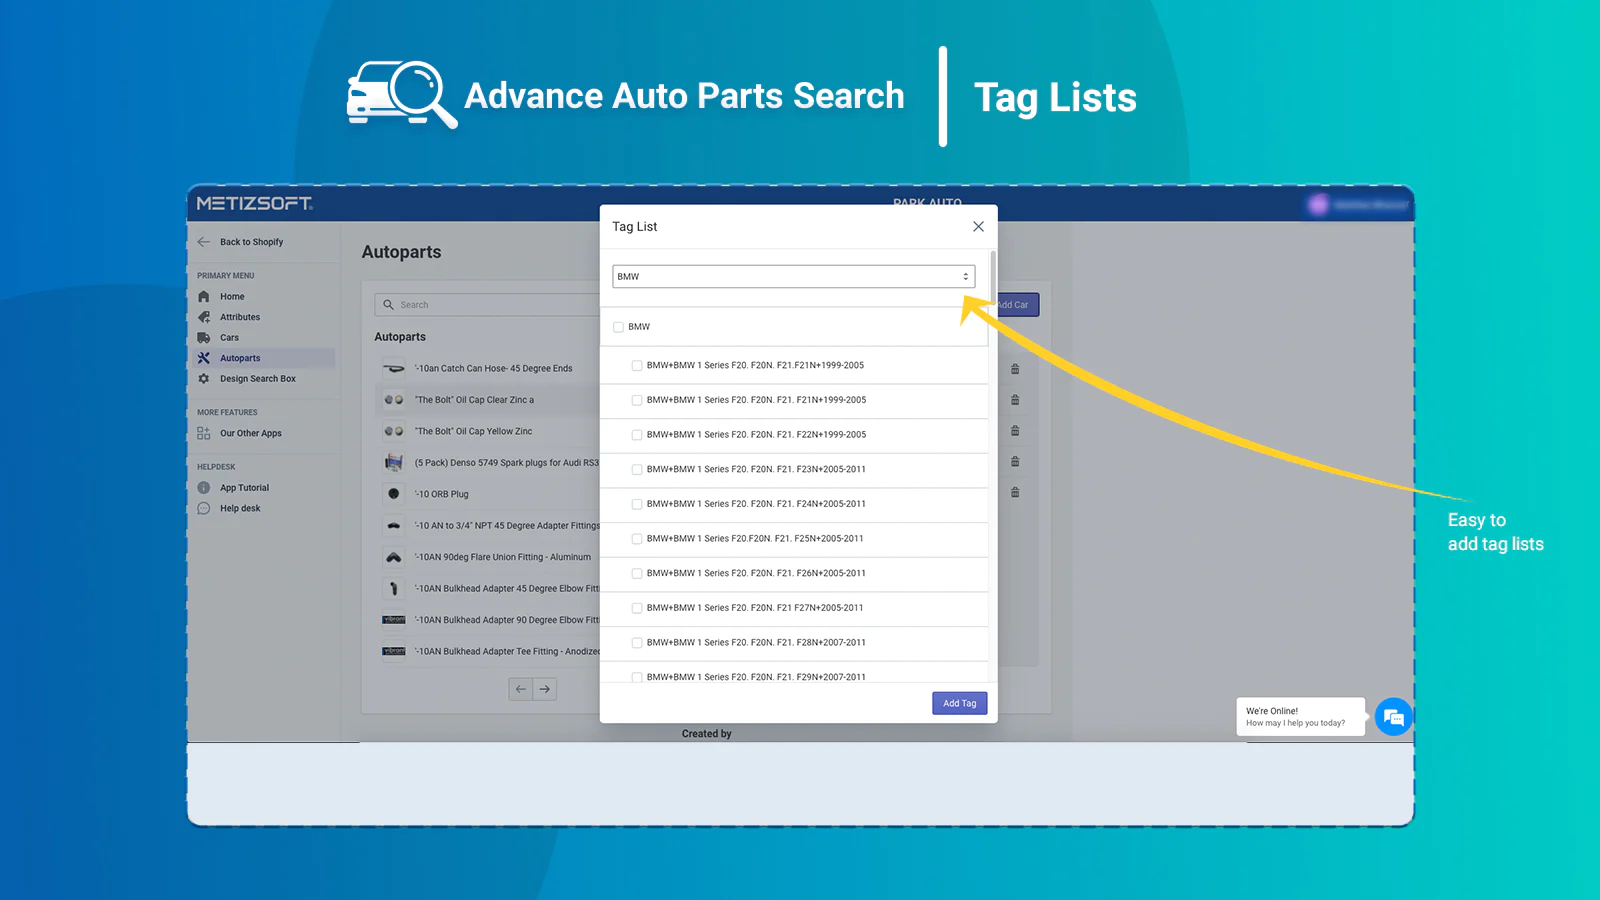1600x900 pixels.
Task: Check tag ending F22N+1999-2005
Action: (x=637, y=435)
